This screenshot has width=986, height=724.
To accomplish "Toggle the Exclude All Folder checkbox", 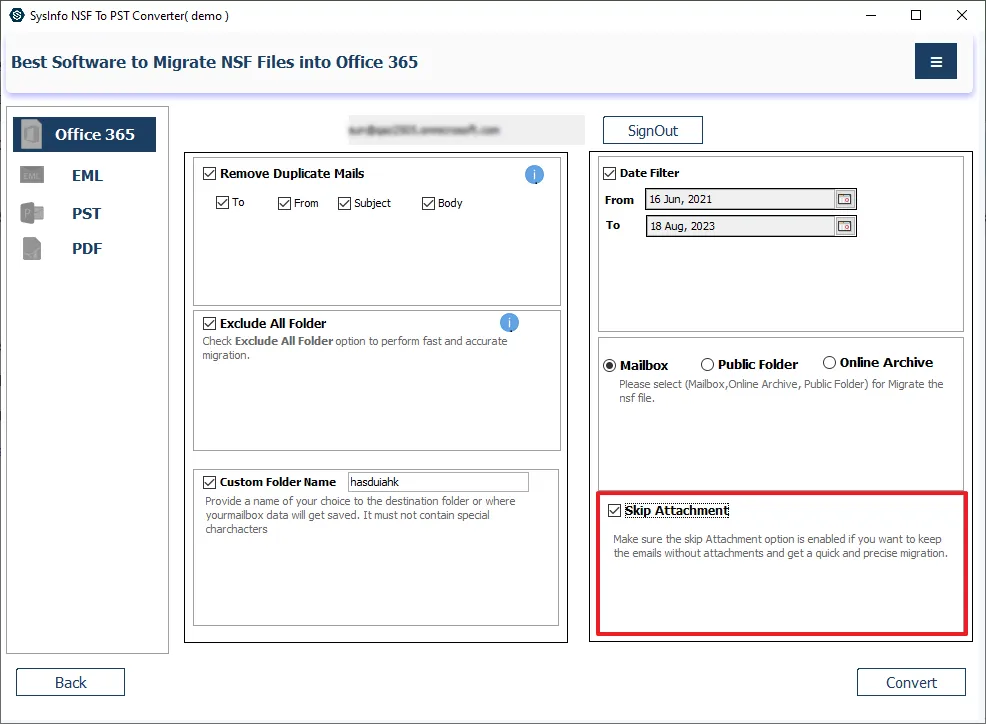I will point(209,324).
